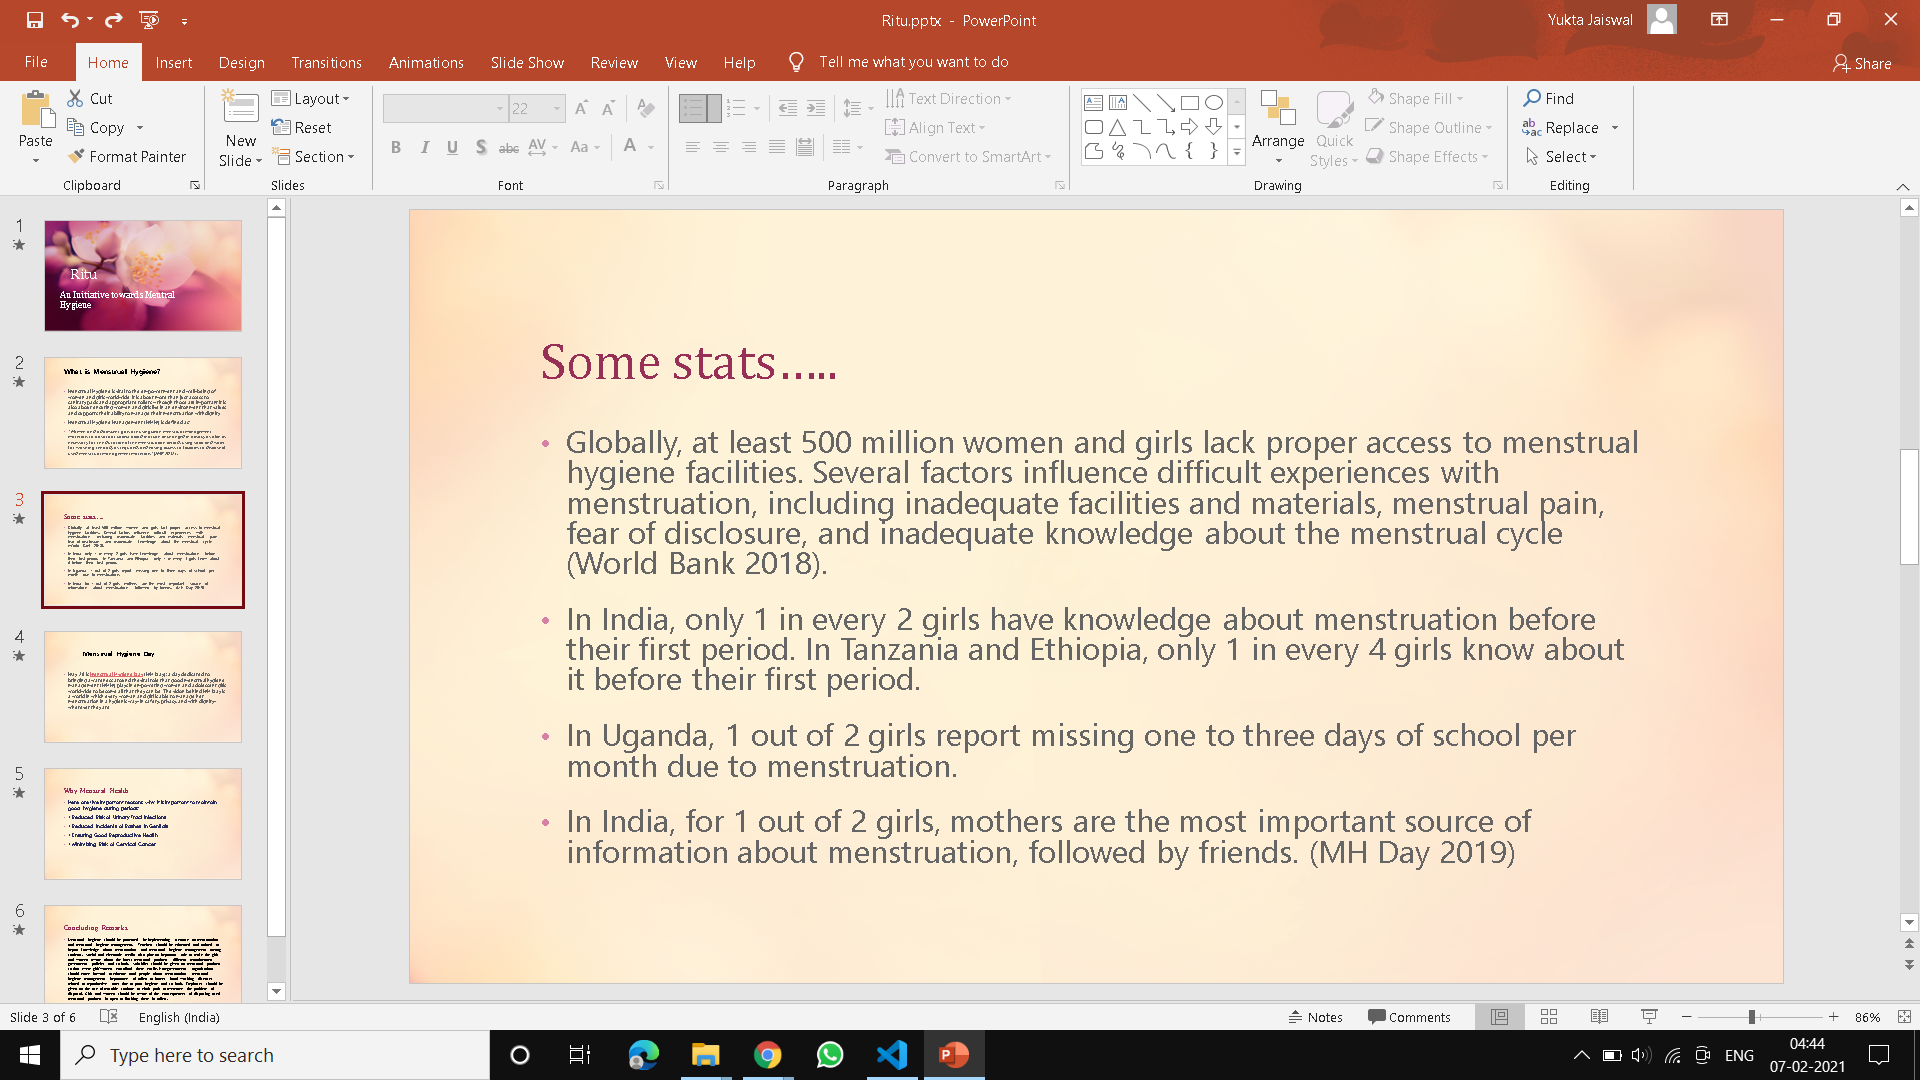The width and height of the screenshot is (1920, 1080).
Task: Click the zoom slider handle
Action: 1751,1017
